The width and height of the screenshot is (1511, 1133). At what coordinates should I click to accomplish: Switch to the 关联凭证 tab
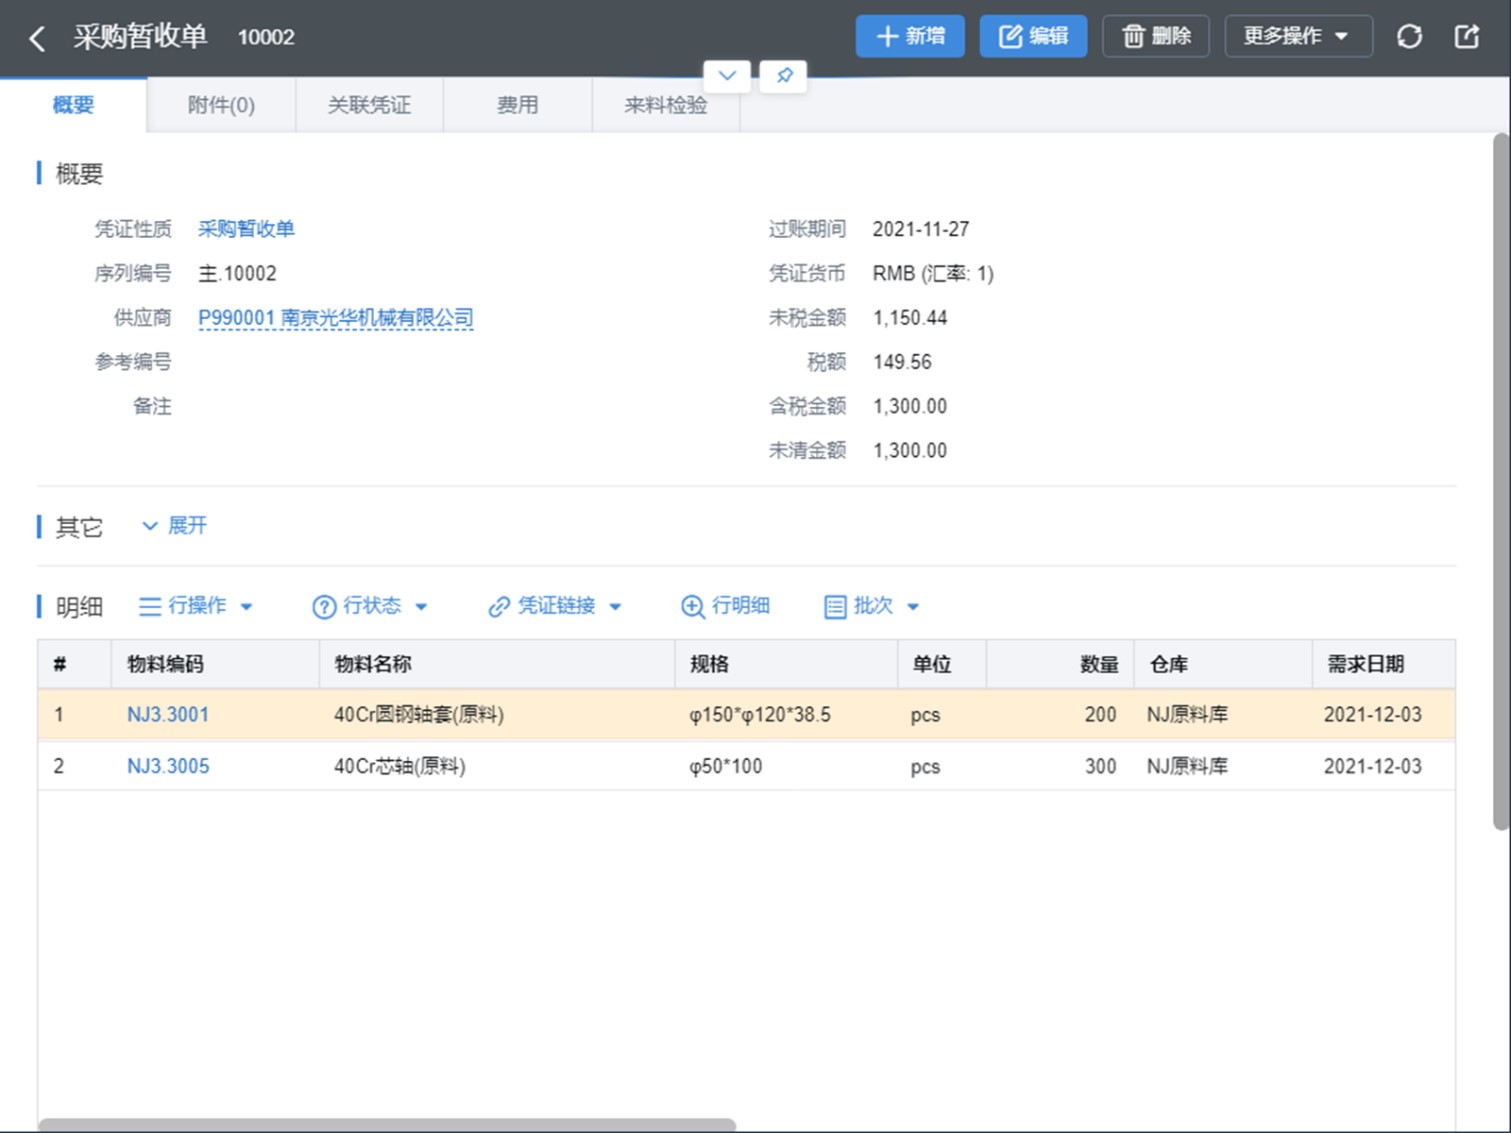(369, 105)
